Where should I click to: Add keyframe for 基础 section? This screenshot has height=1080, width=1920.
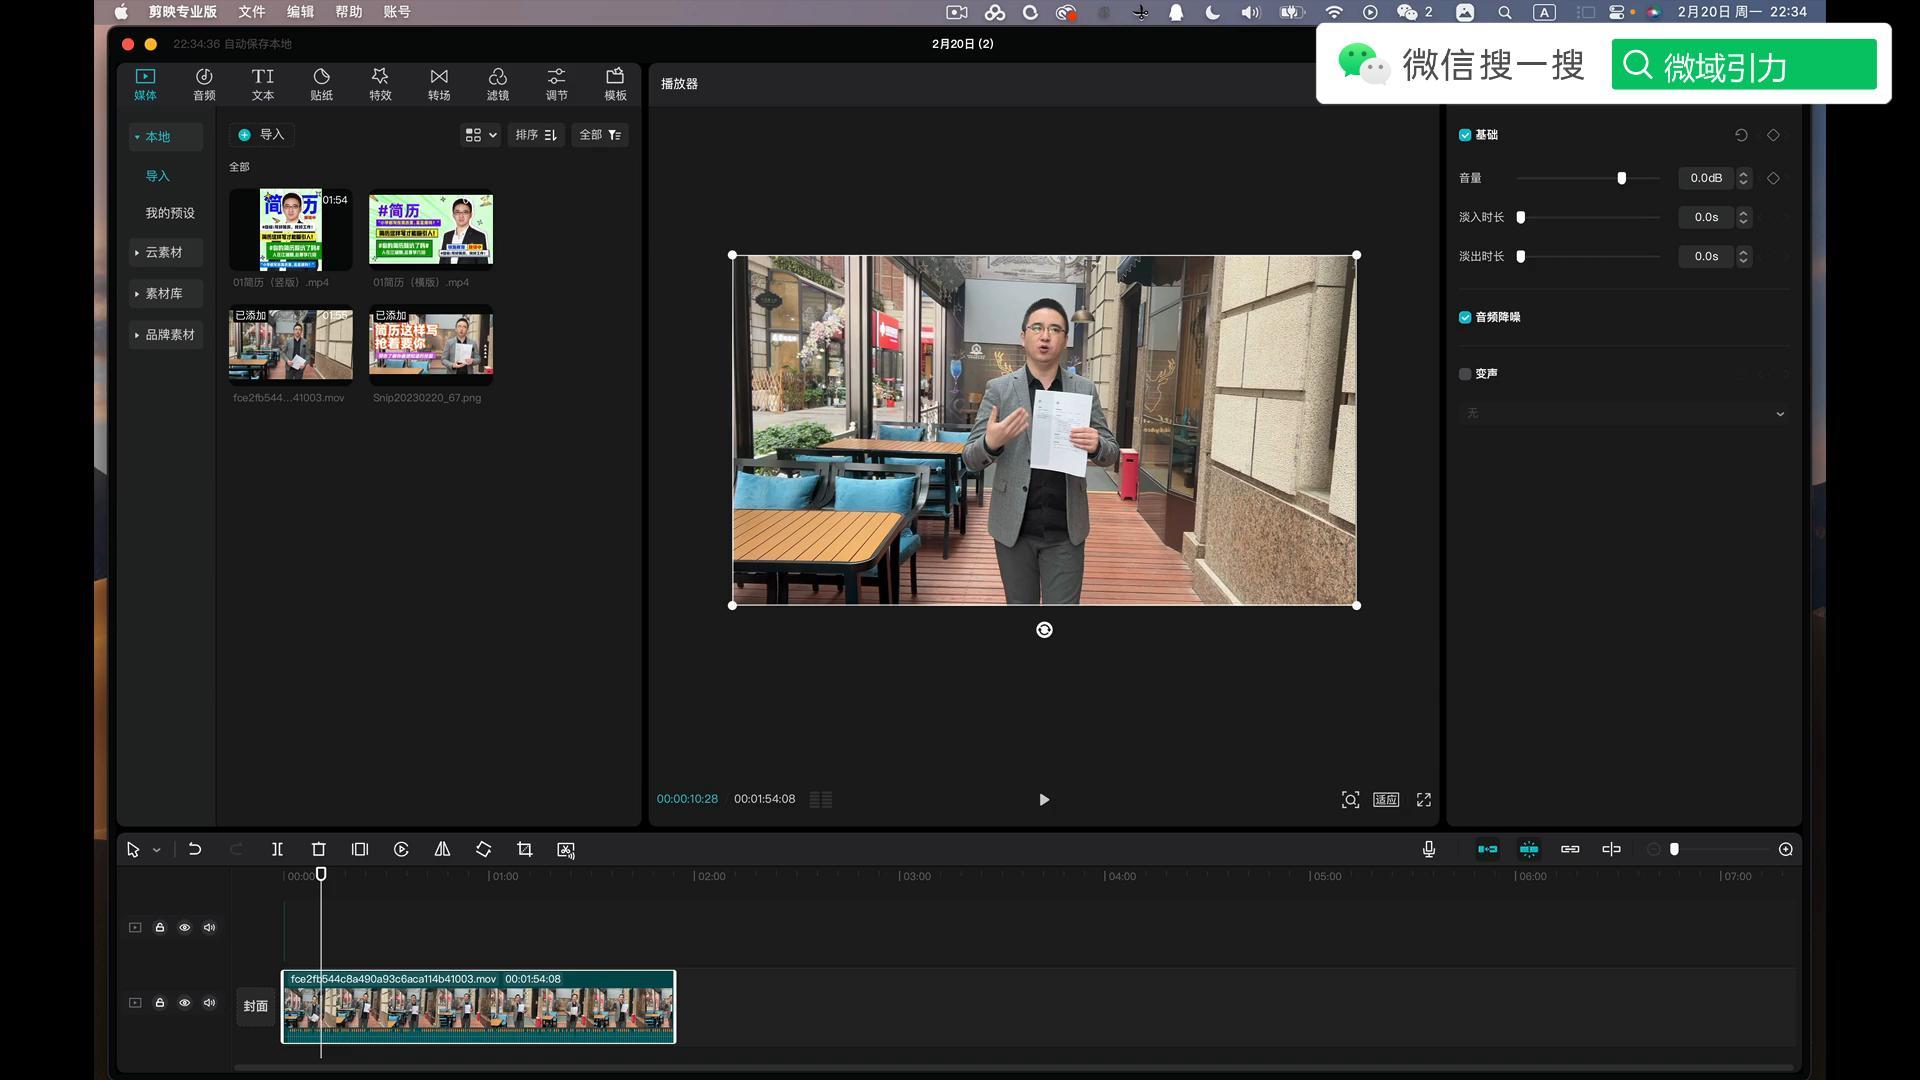1773,135
